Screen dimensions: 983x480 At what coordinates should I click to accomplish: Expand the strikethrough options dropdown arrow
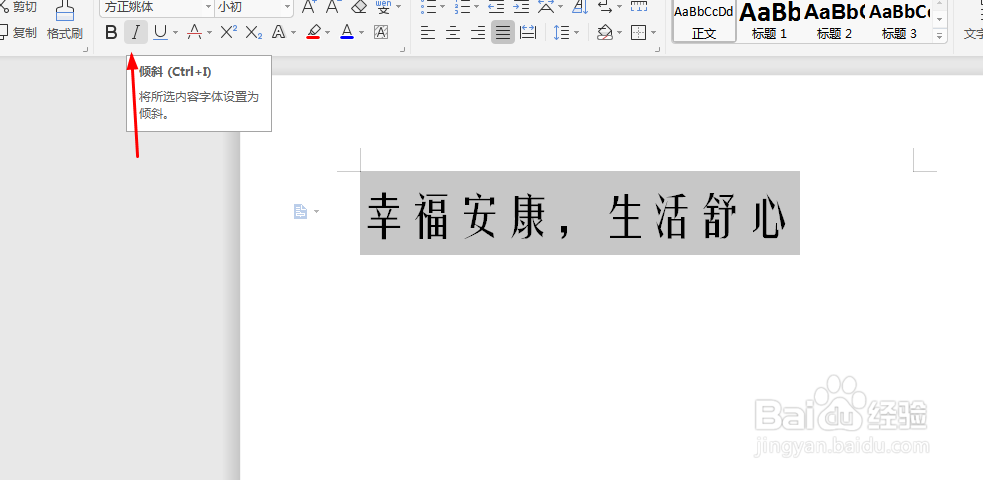click(209, 33)
